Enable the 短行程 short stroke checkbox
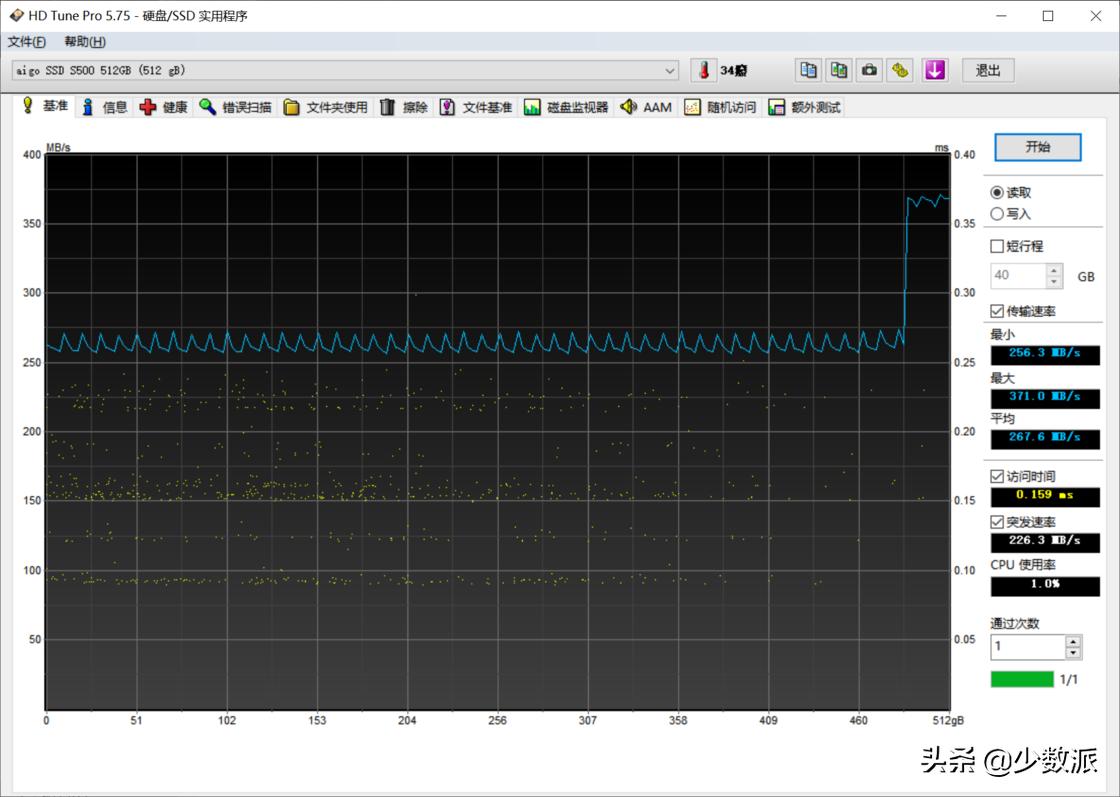The width and height of the screenshot is (1120, 797). click(997, 246)
